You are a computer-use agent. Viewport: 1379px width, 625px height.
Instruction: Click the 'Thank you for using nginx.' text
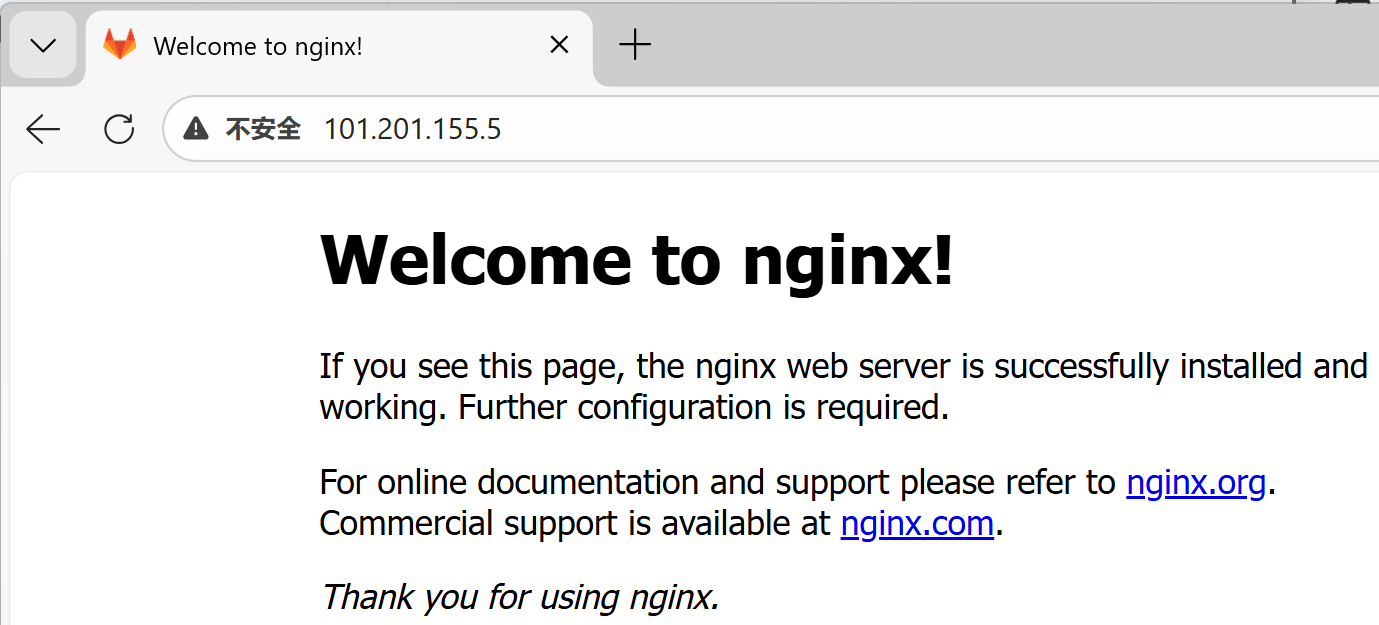point(520,597)
